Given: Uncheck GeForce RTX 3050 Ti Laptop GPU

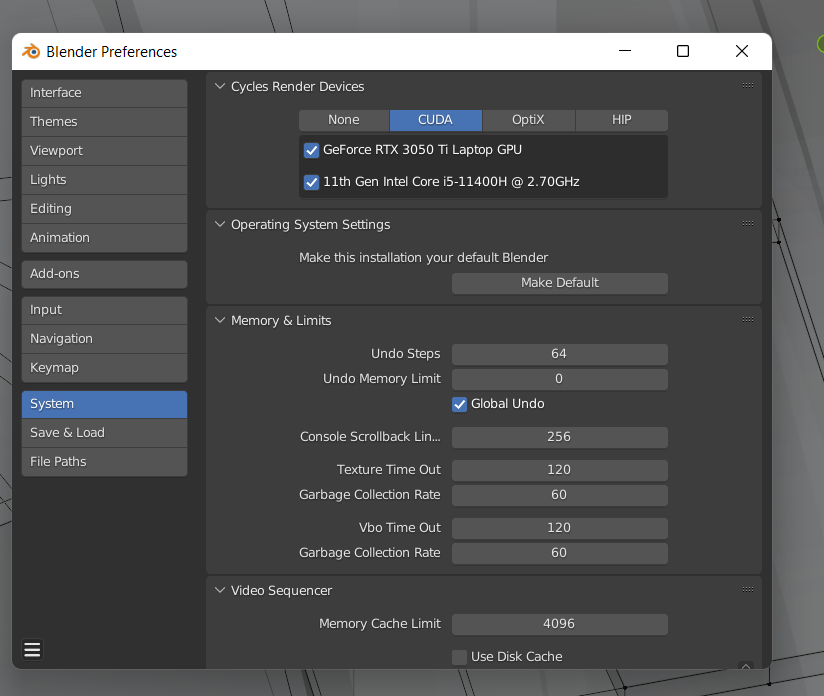Looking at the screenshot, I should click(x=311, y=150).
